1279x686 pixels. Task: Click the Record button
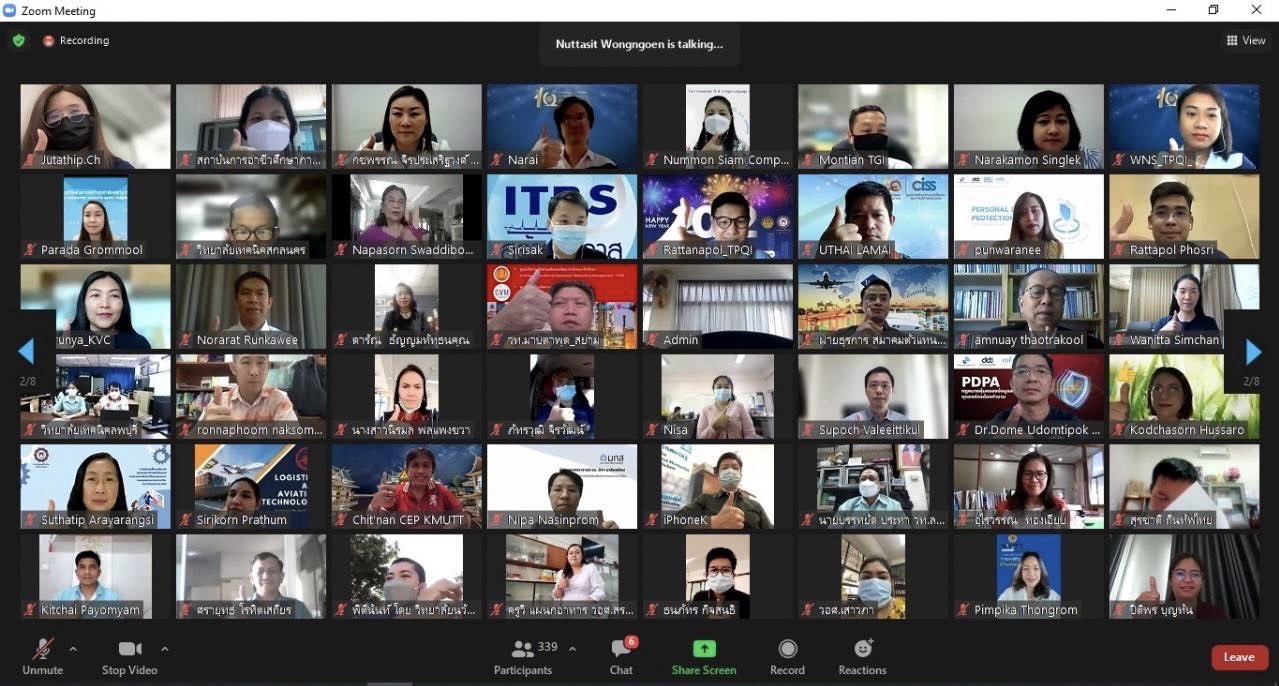[x=787, y=658]
